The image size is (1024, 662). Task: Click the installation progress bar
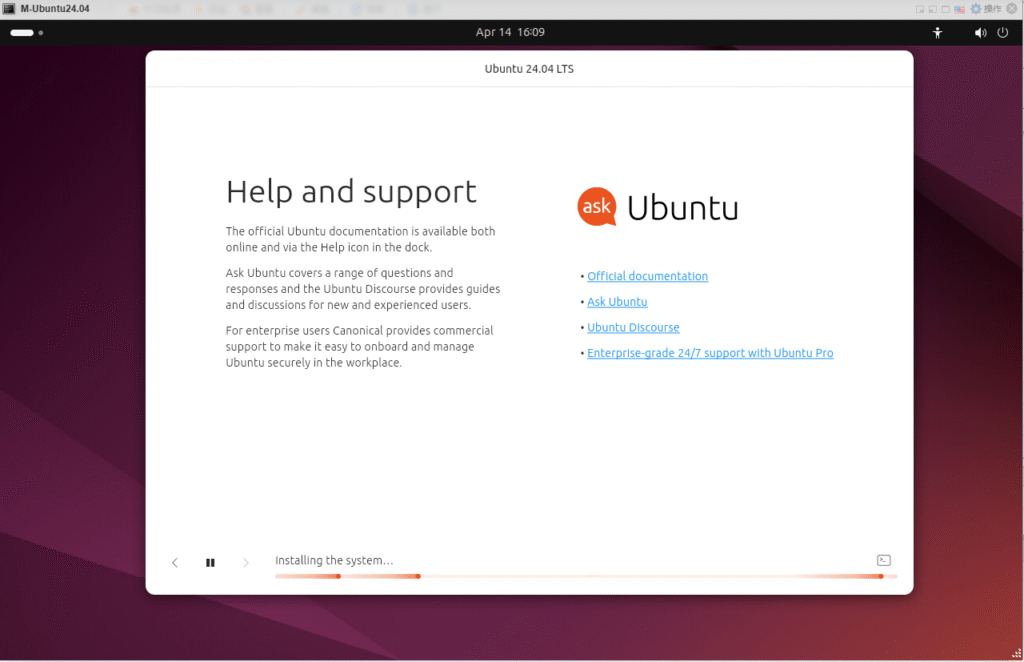tap(586, 576)
